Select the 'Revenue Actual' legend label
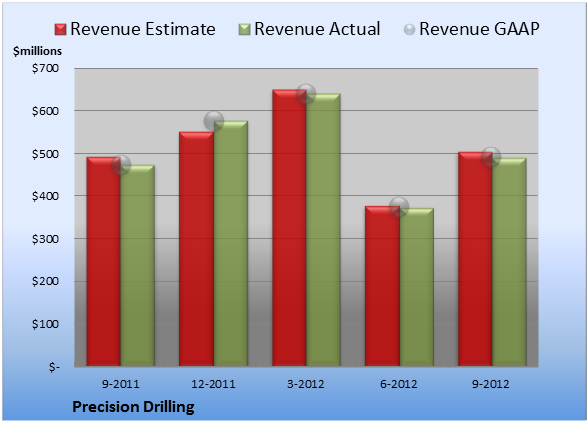The image size is (588, 422). 317,29
